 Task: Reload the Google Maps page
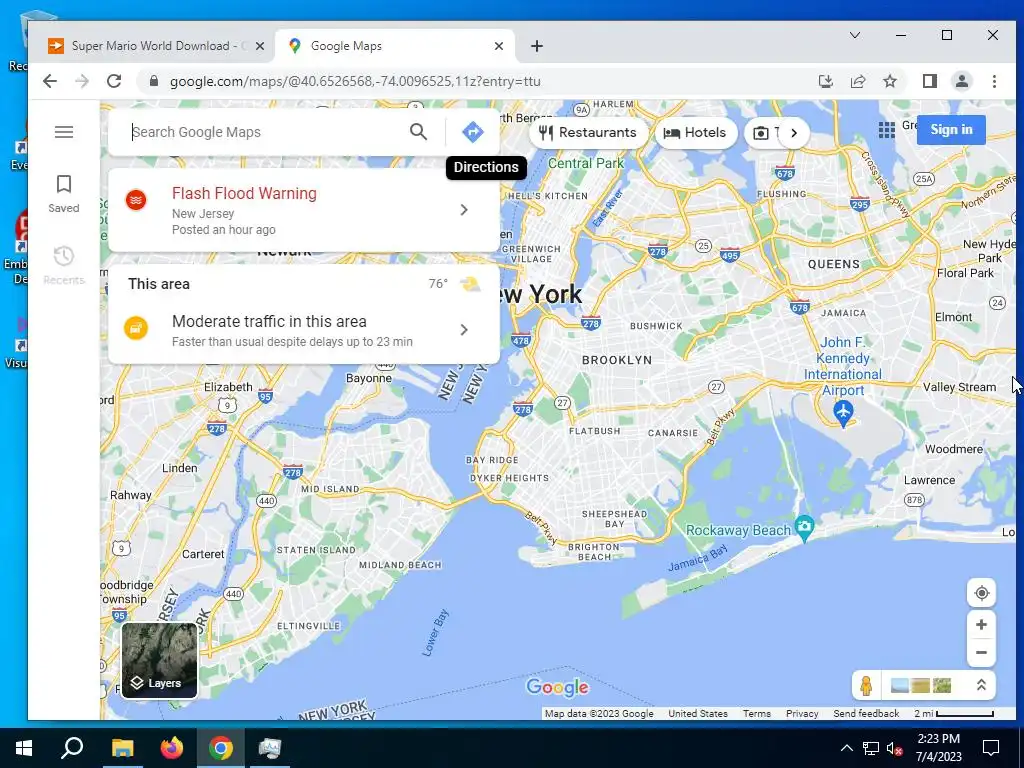(x=114, y=81)
